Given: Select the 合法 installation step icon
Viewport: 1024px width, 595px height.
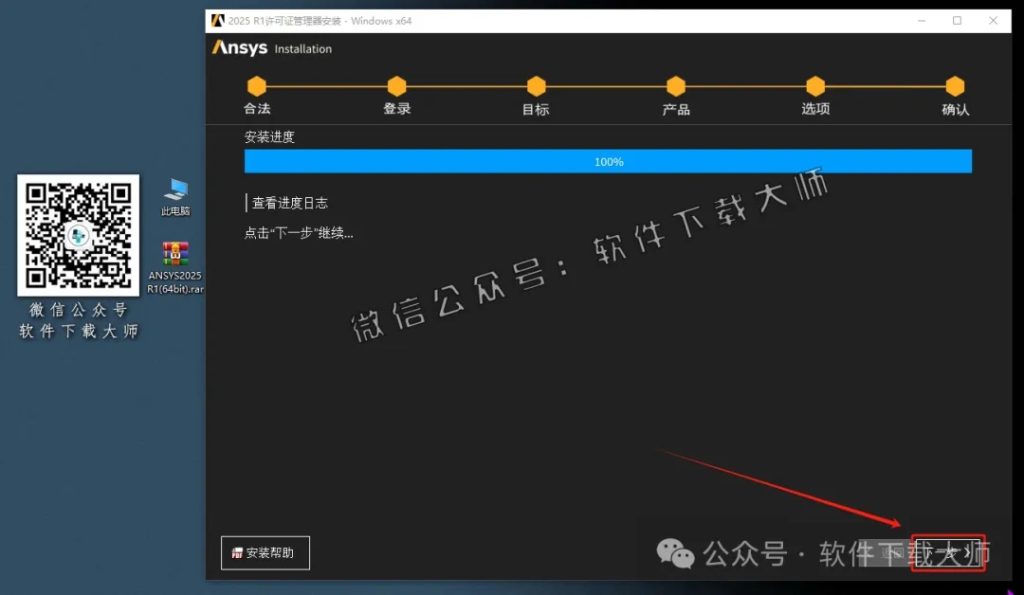Looking at the screenshot, I should coord(256,88).
